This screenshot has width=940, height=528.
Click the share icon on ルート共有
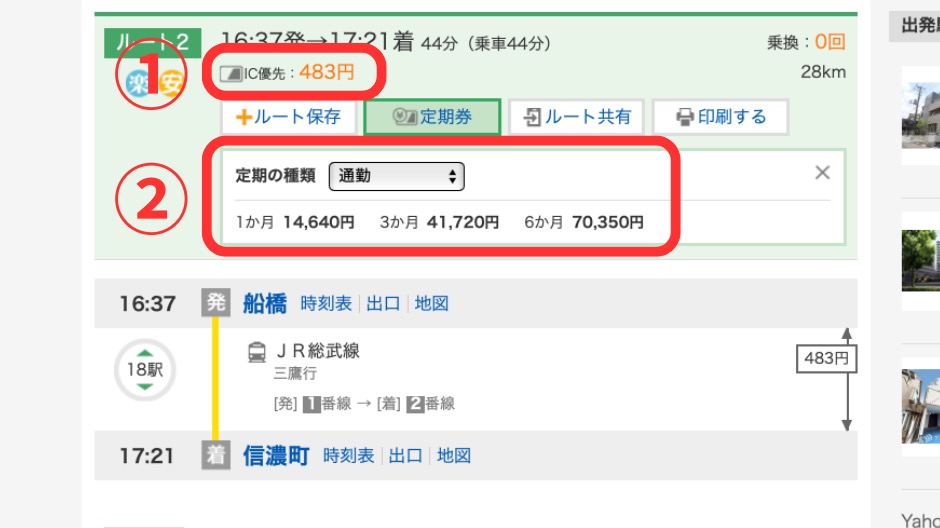[x=532, y=117]
